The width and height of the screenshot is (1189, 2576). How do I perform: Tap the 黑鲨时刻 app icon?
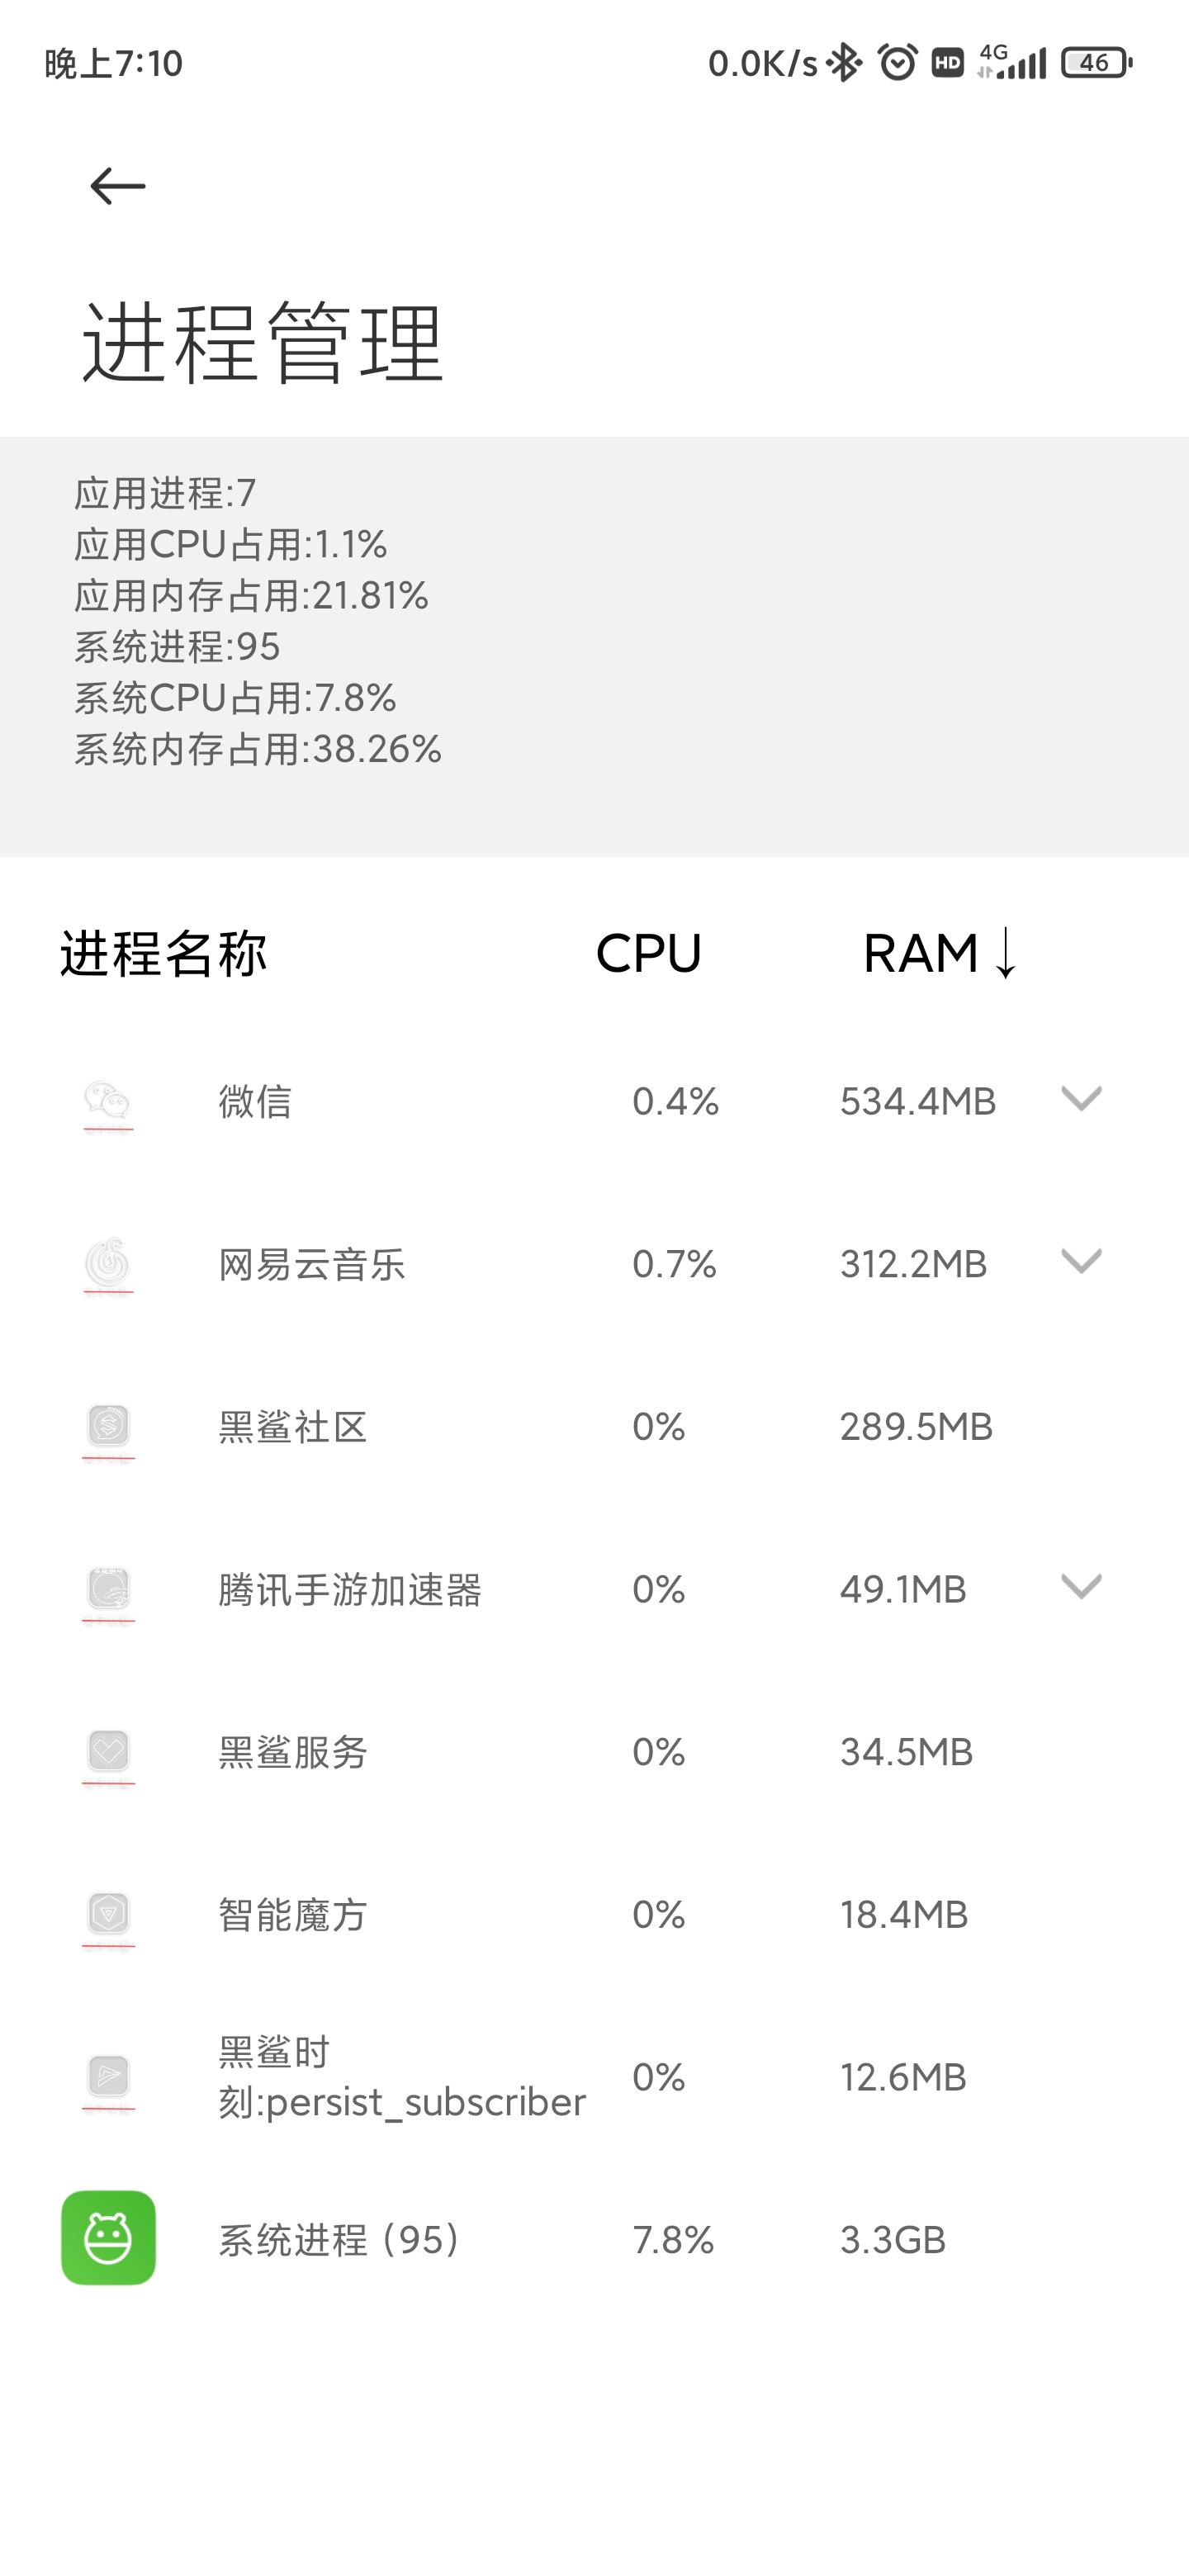click(x=108, y=2078)
